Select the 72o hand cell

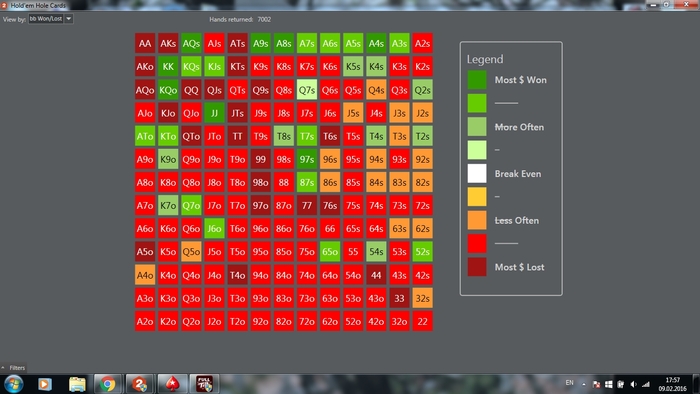coord(307,321)
